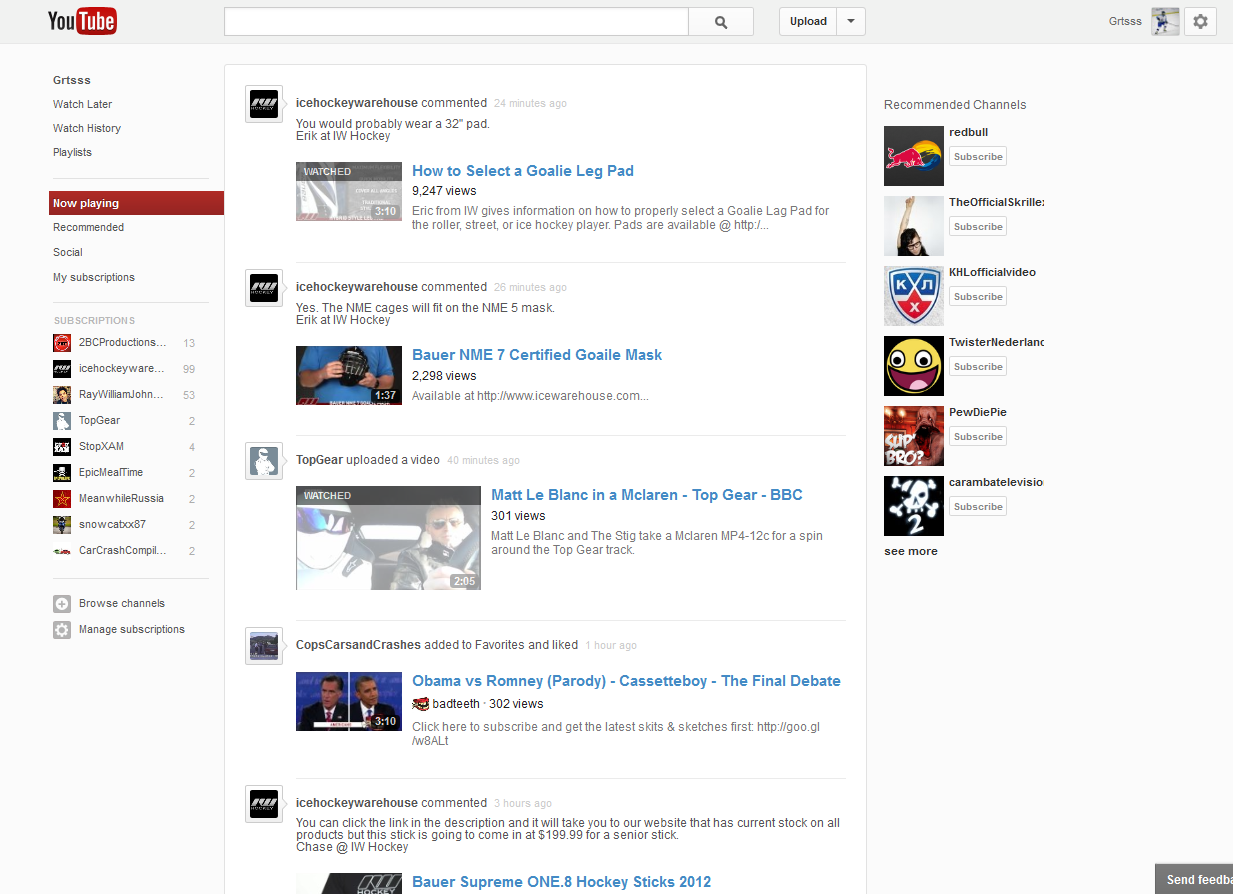Click the Upload button
The image size is (1233, 894).
click(x=808, y=22)
